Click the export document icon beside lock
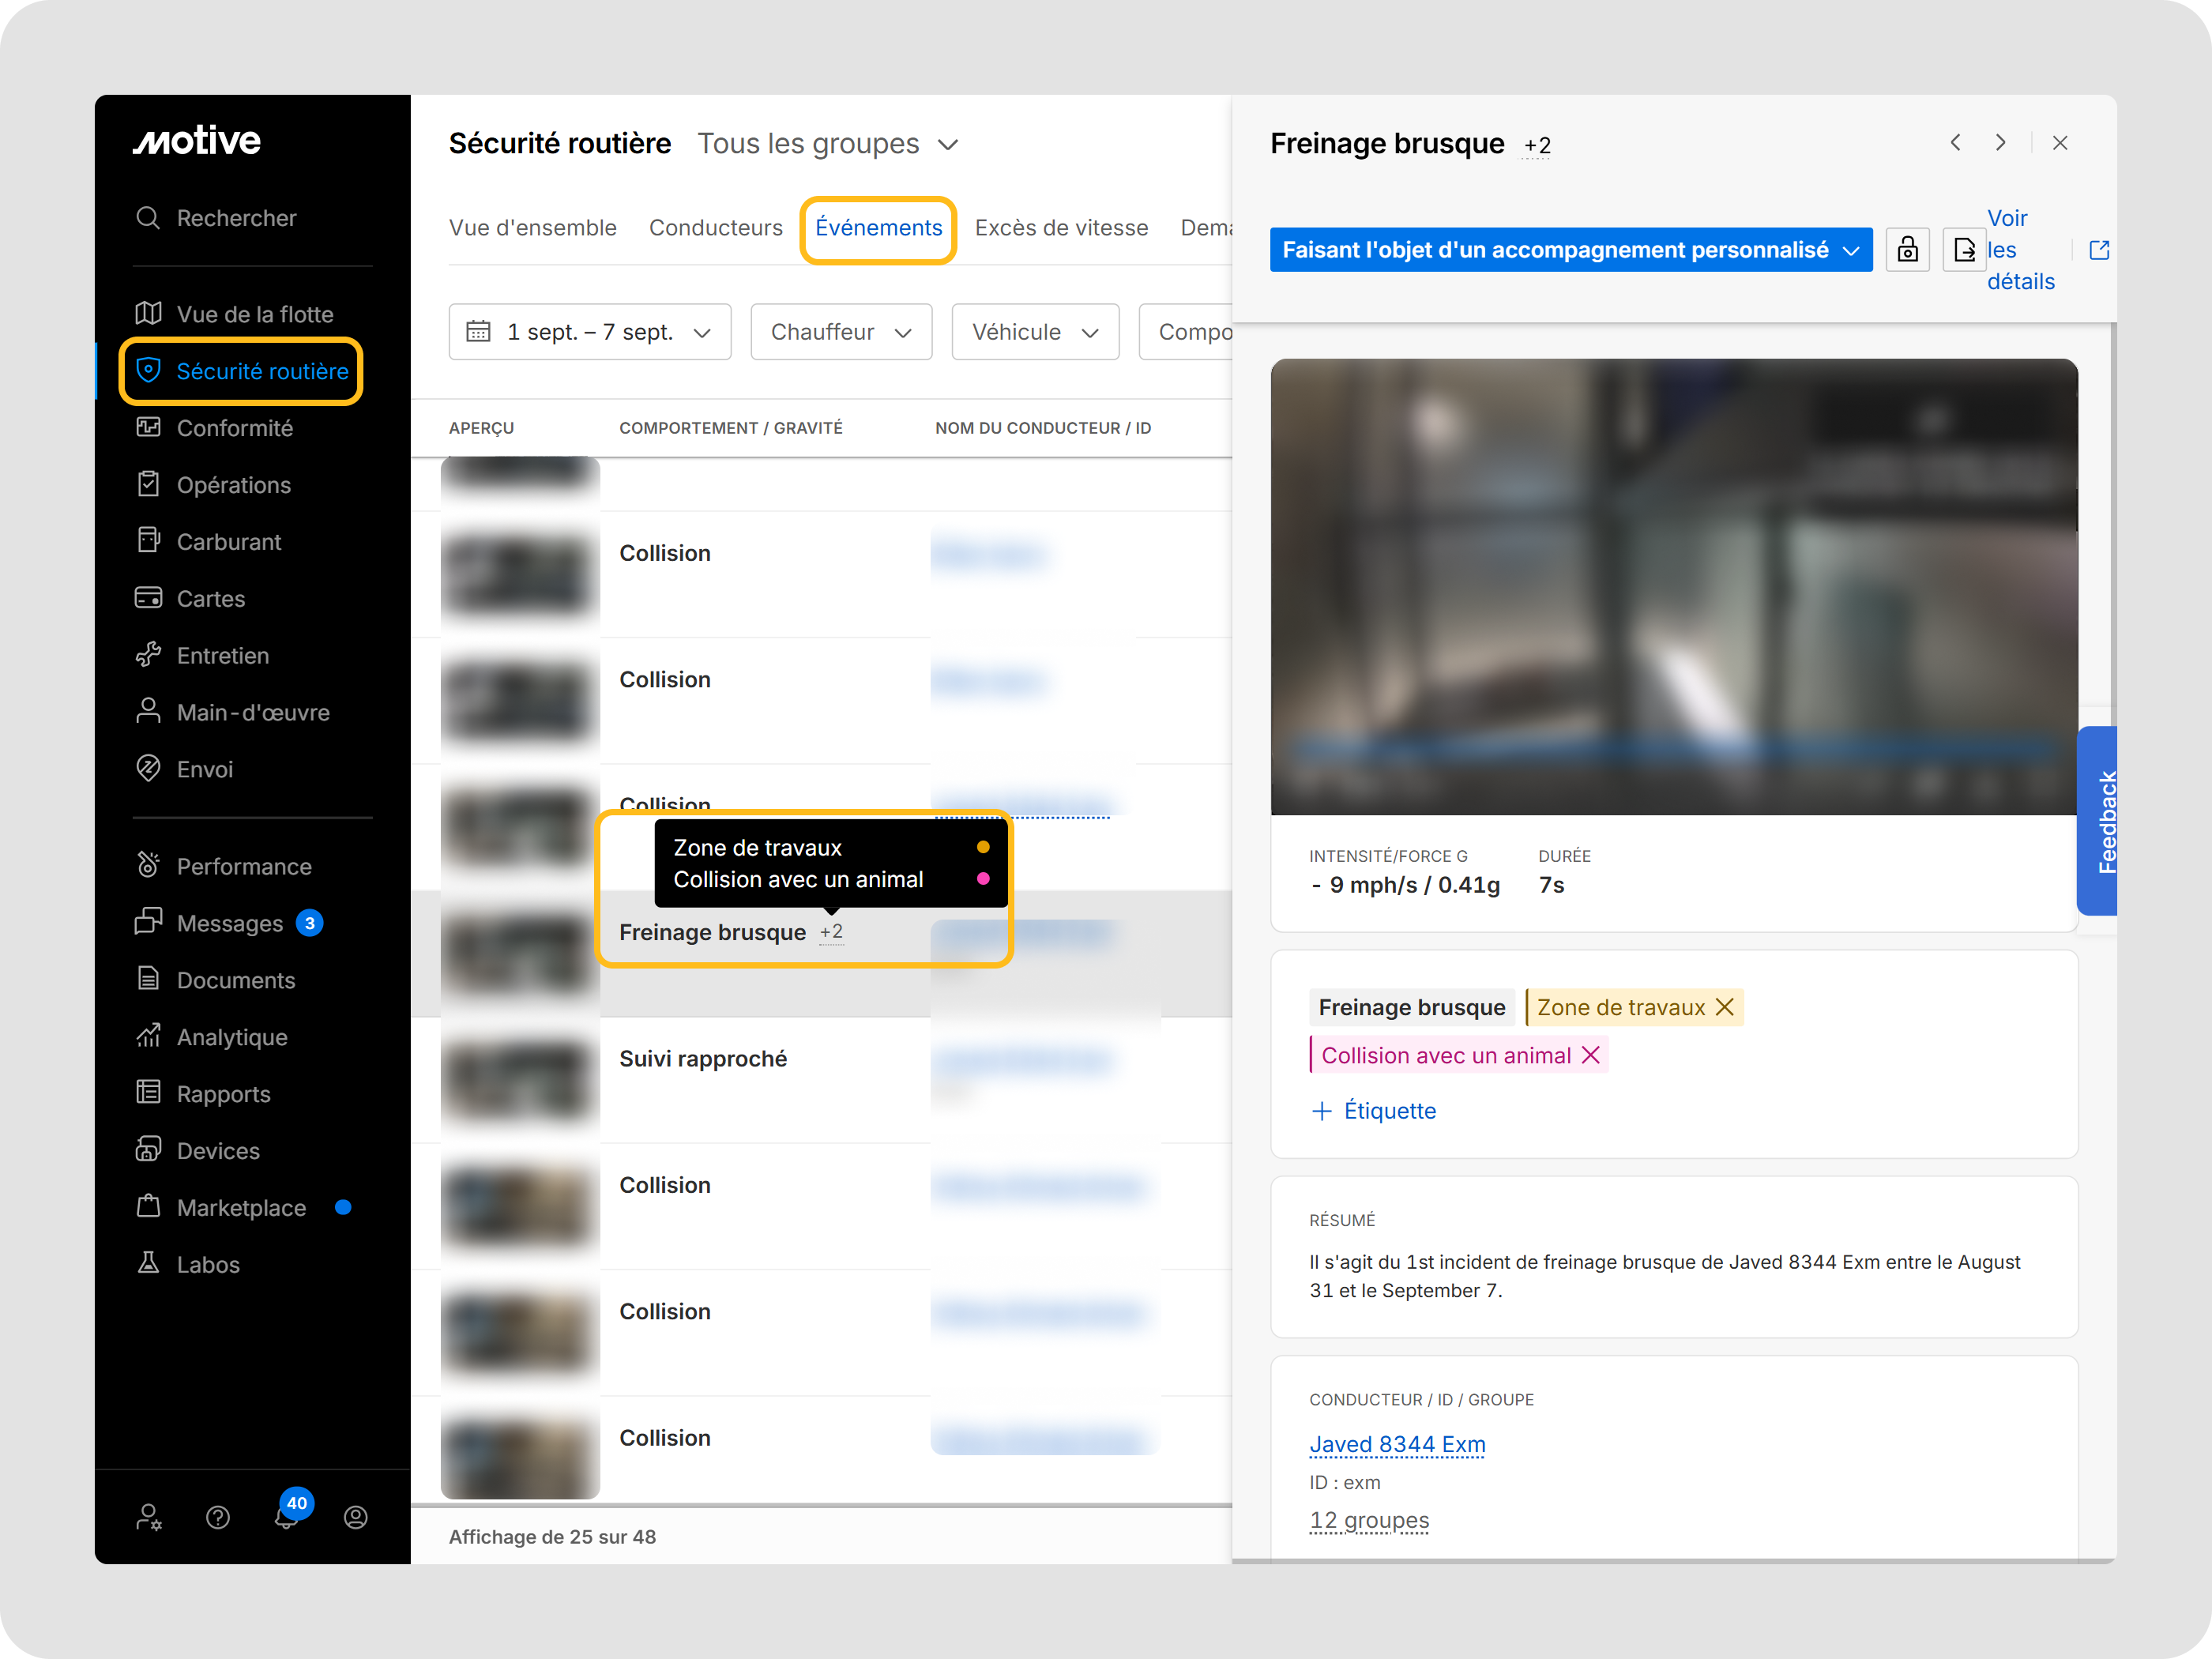 coord(1963,250)
